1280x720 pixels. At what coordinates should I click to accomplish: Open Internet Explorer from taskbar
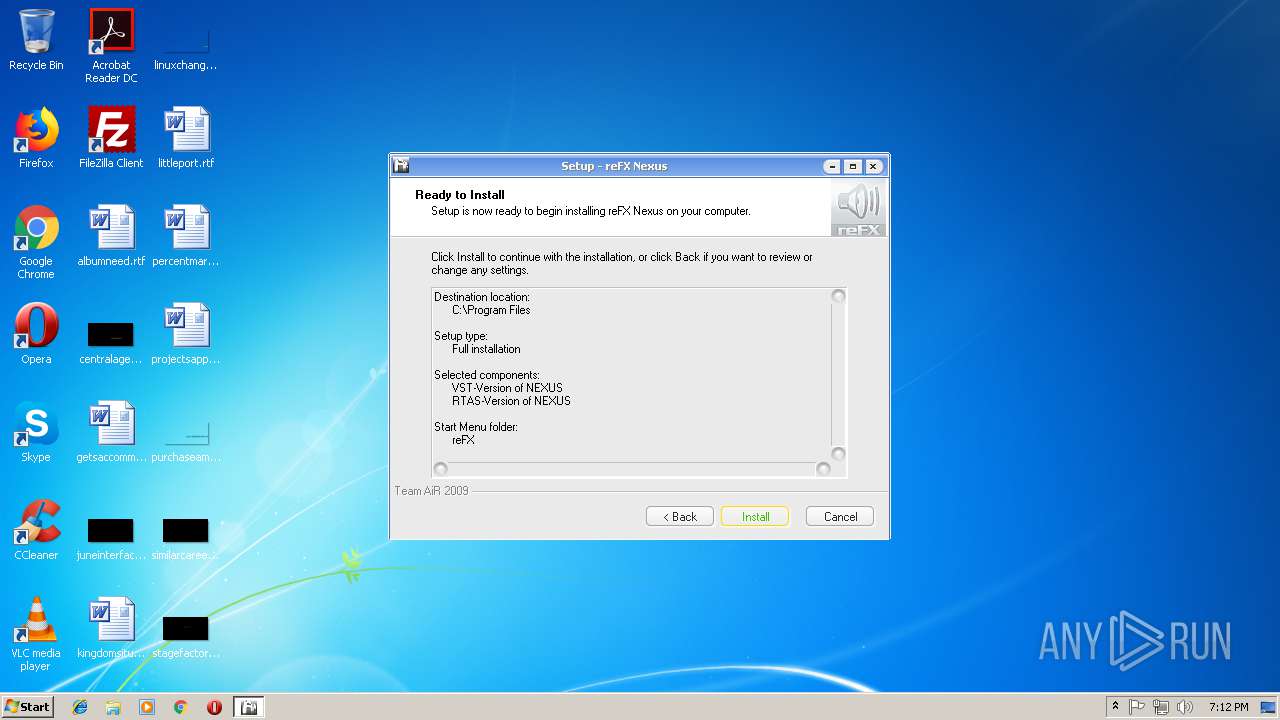click(80, 707)
